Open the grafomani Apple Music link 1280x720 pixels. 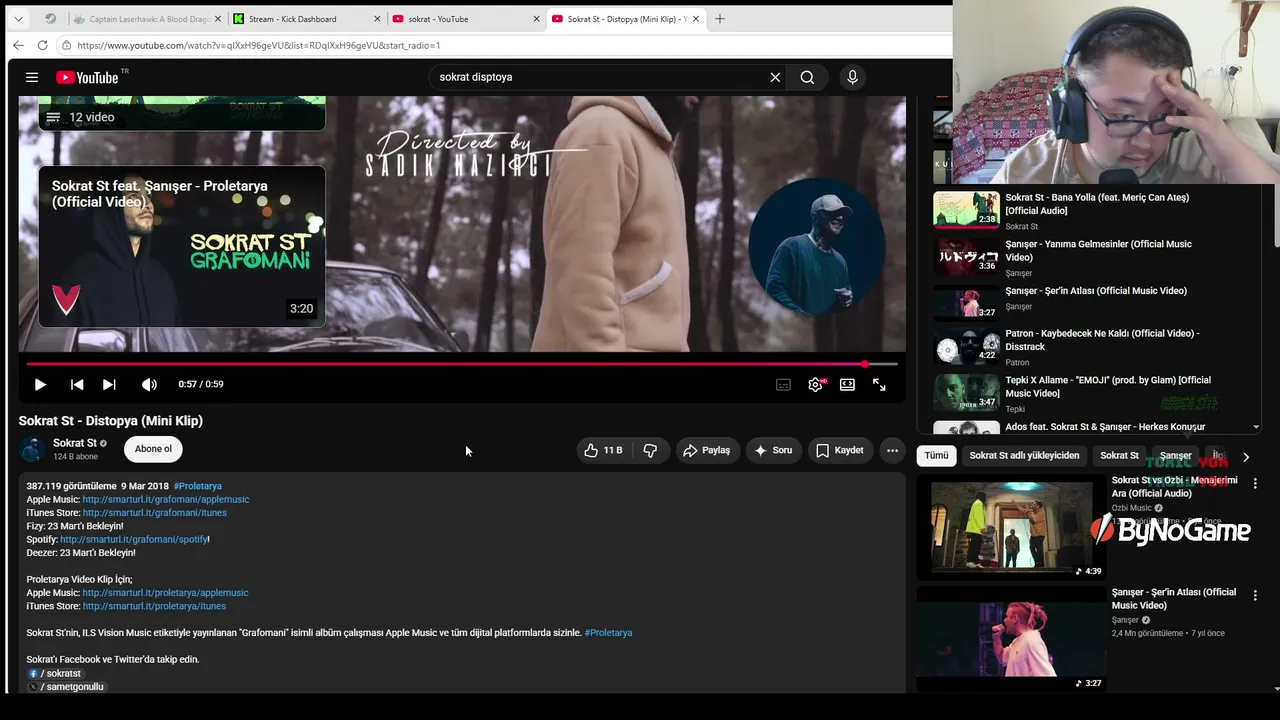[x=166, y=499]
